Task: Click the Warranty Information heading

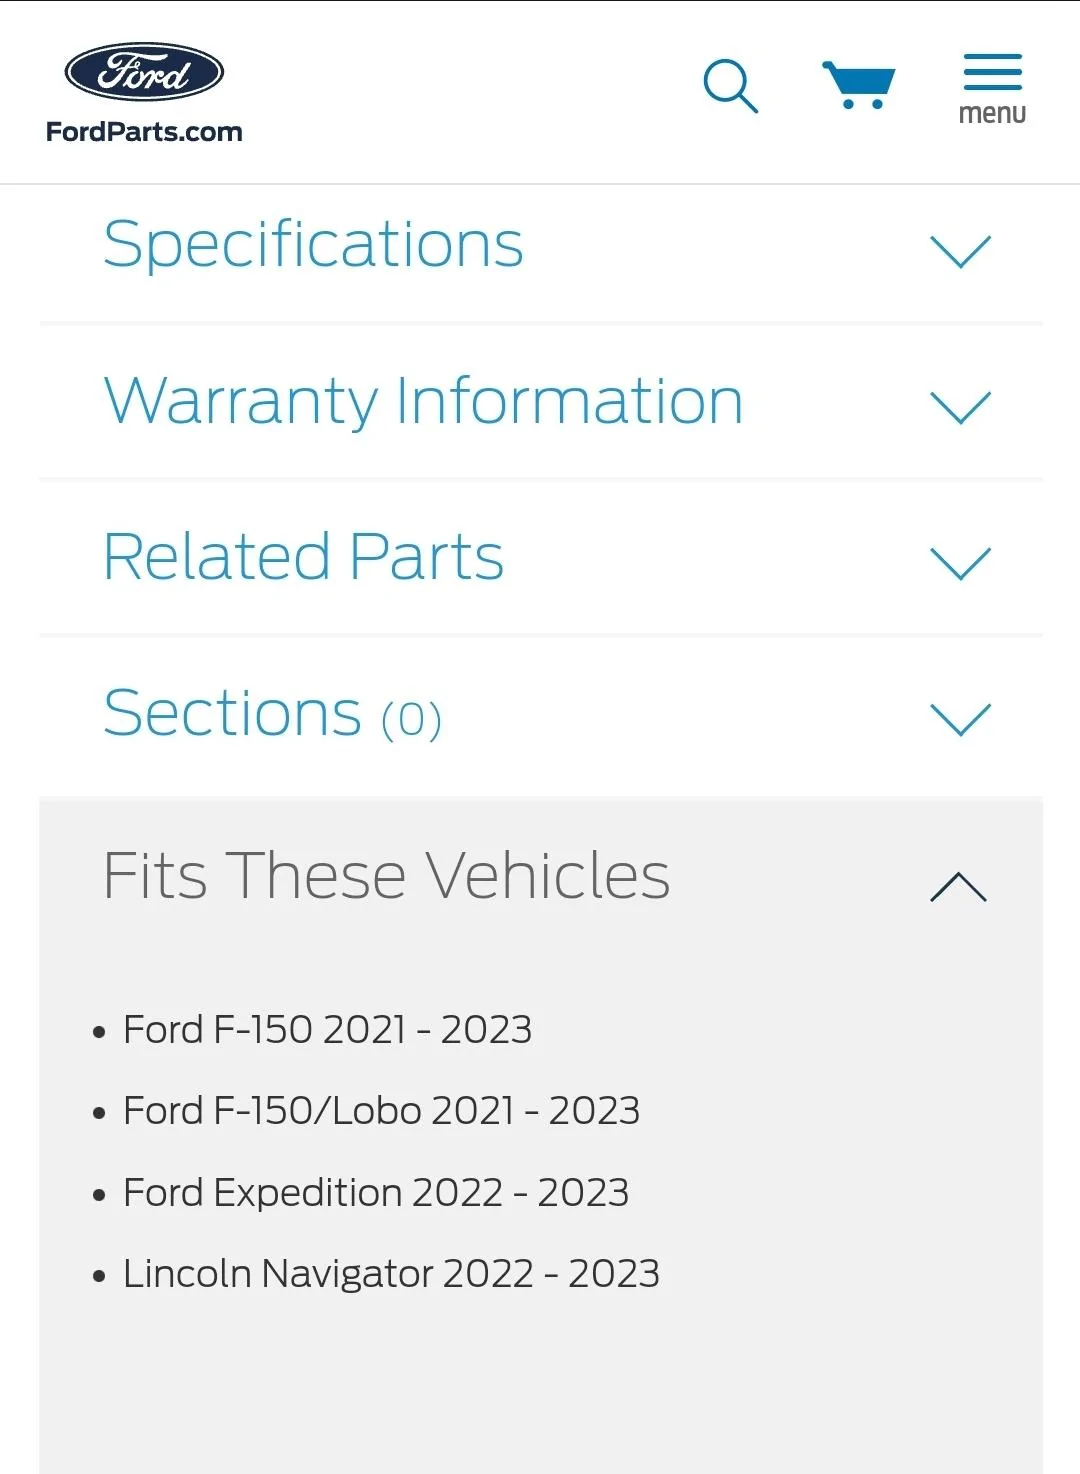Action: pos(424,400)
